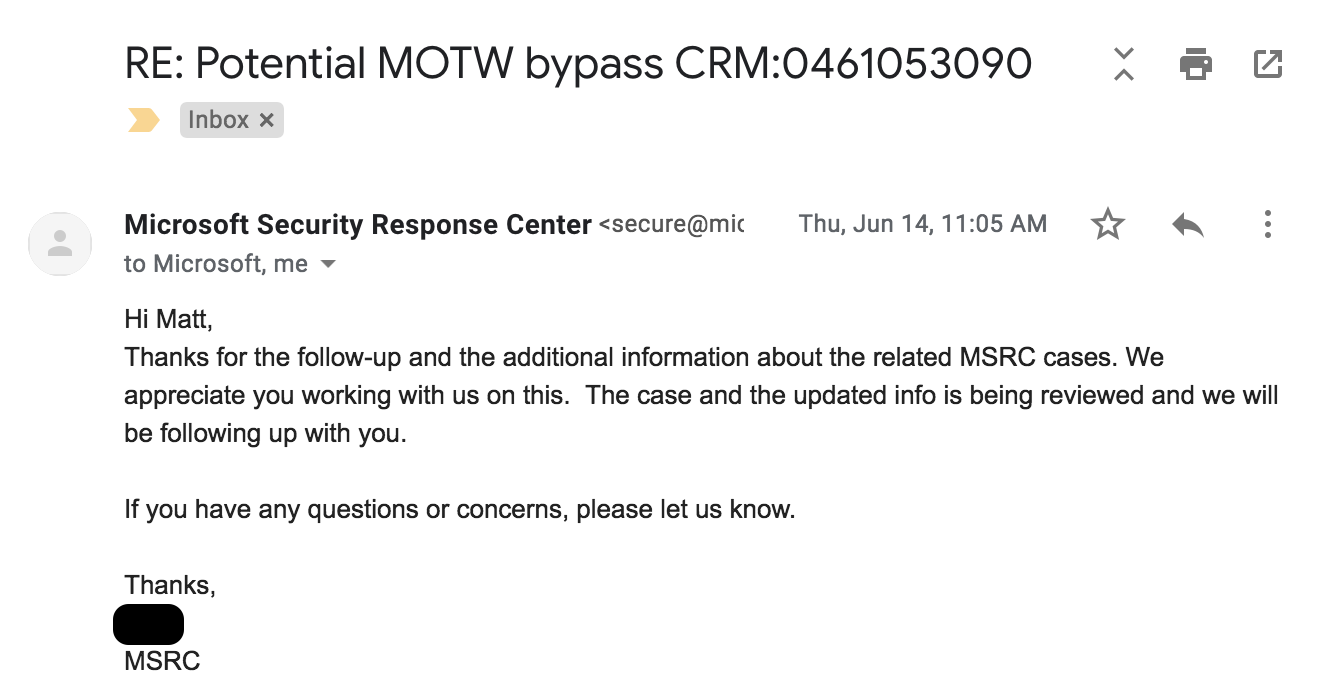The height and width of the screenshot is (684, 1318).
Task: Click the Thu, Jun 14 timestamp
Action: [x=922, y=225]
